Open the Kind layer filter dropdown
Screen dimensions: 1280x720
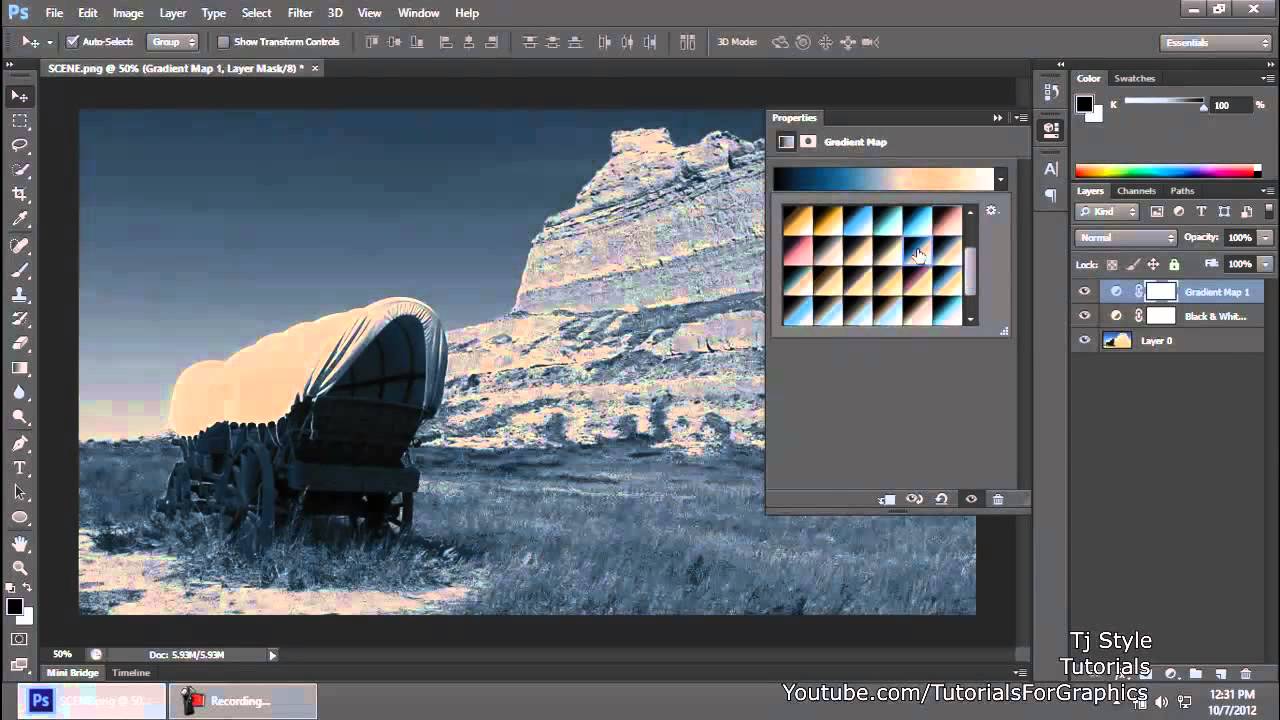point(1107,212)
